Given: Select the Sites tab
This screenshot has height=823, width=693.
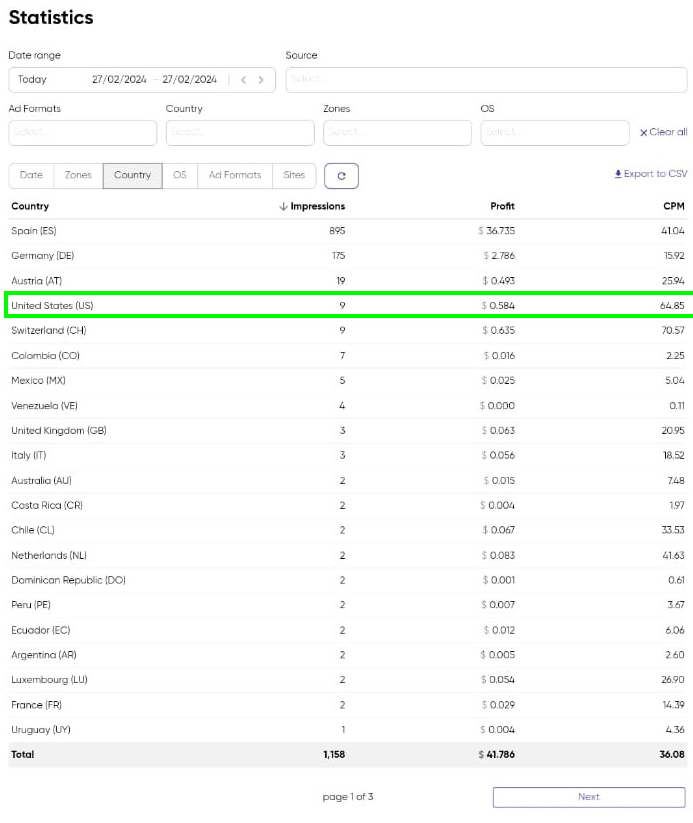Looking at the screenshot, I should (x=294, y=175).
